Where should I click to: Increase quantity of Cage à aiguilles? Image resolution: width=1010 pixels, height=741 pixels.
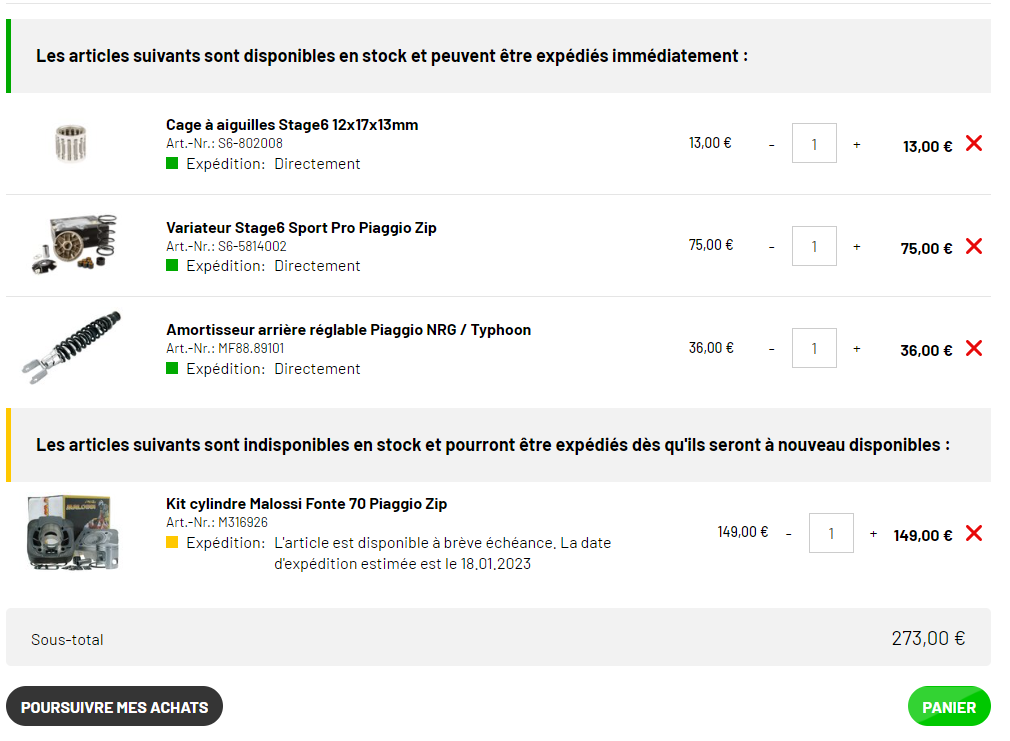click(856, 145)
